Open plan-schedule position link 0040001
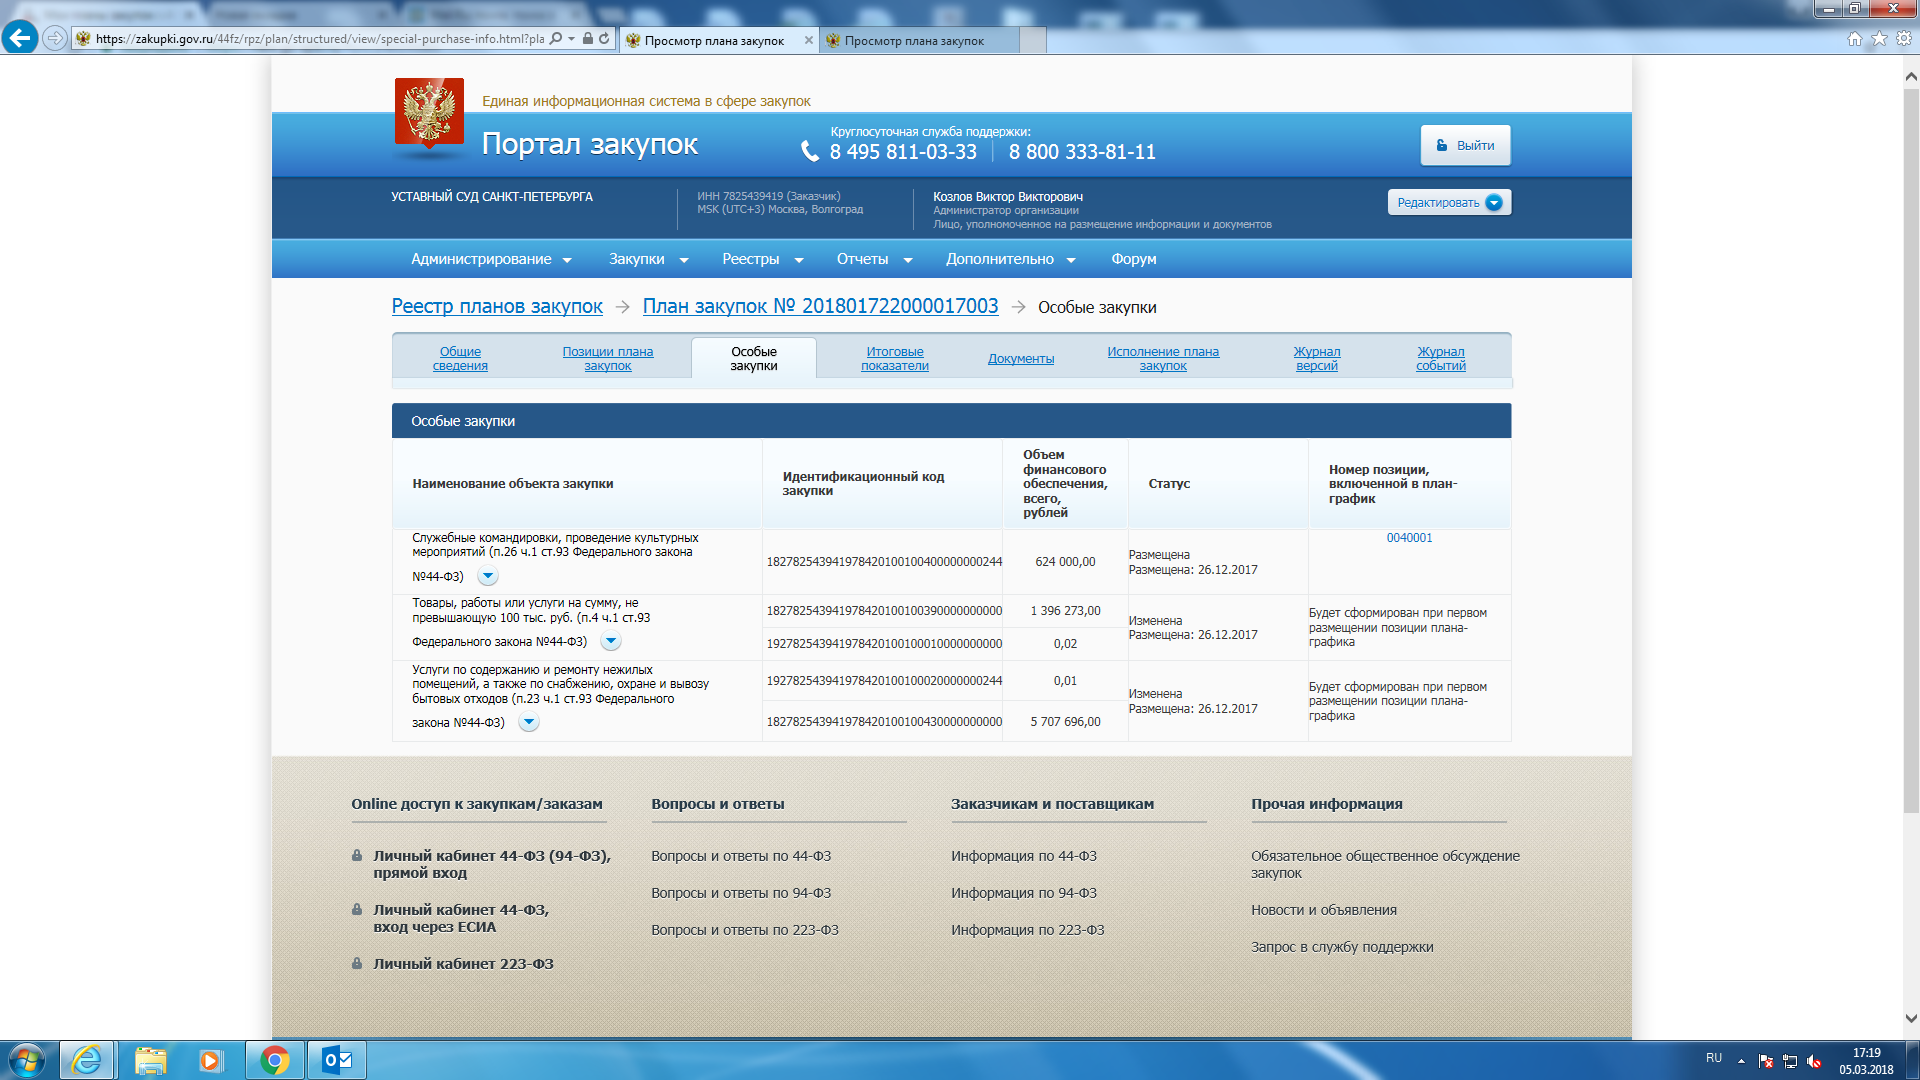 [1409, 538]
